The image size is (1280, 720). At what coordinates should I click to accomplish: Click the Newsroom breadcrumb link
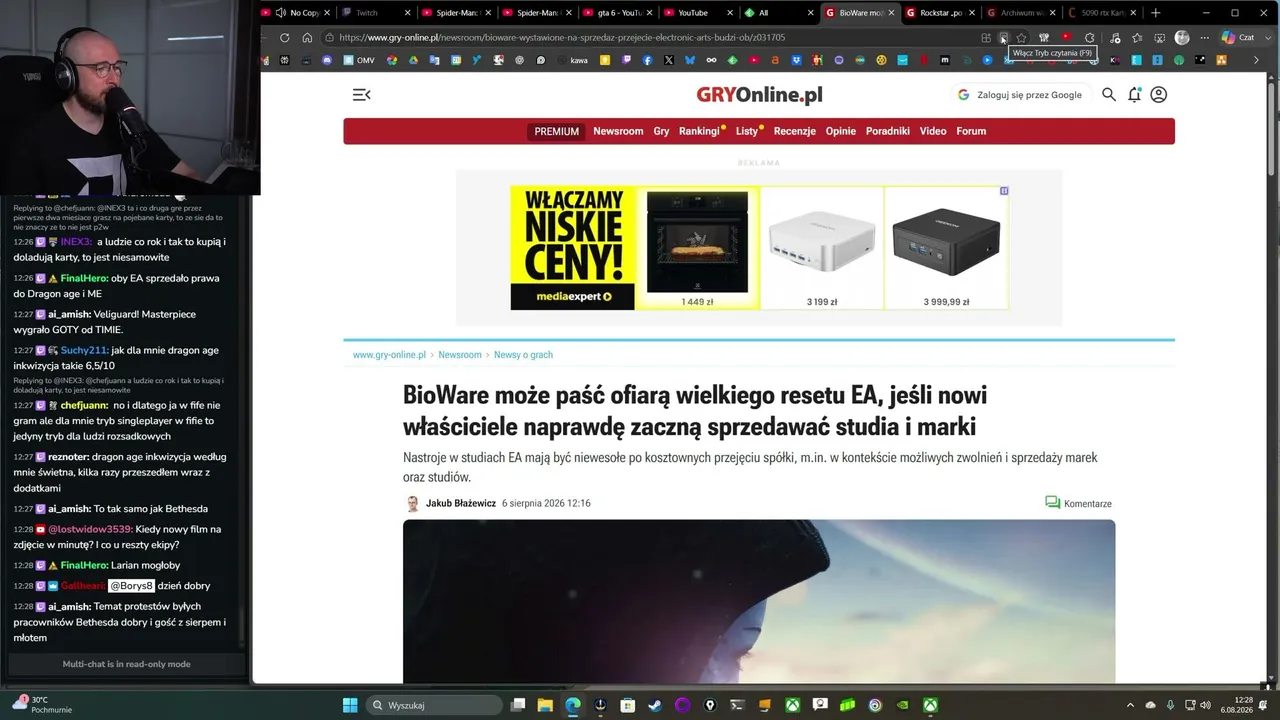[460, 355]
